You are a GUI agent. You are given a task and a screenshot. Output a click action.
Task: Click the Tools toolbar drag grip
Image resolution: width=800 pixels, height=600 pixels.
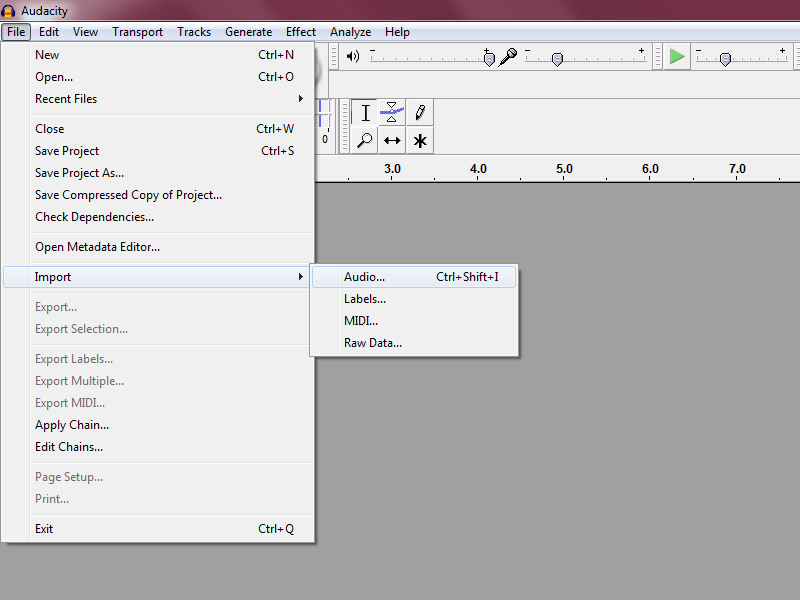[x=345, y=127]
